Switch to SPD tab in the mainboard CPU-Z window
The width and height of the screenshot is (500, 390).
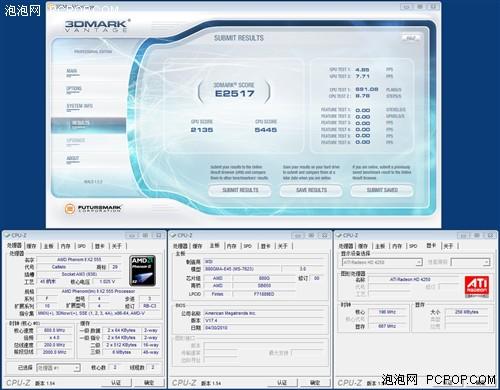pos(247,246)
